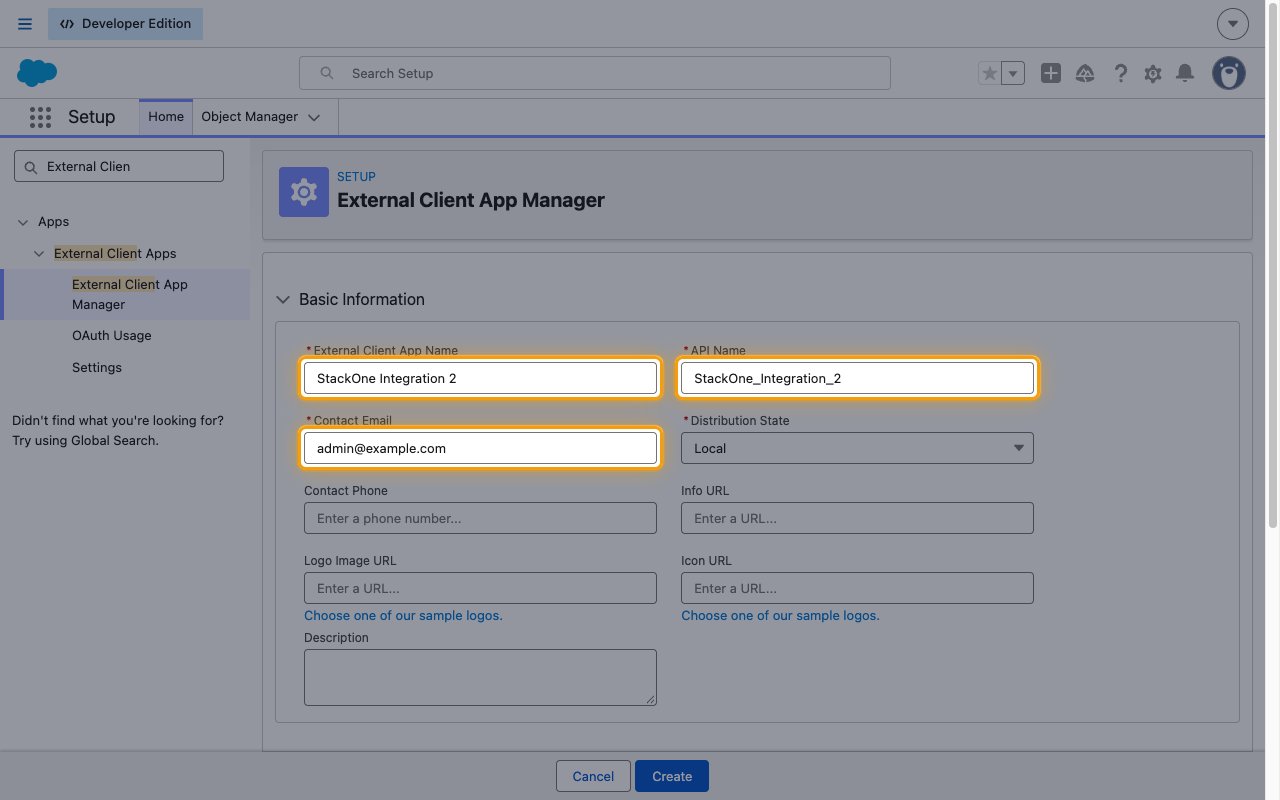Image resolution: width=1280 pixels, height=800 pixels.
Task: Switch to the Home tab
Action: point(166,117)
